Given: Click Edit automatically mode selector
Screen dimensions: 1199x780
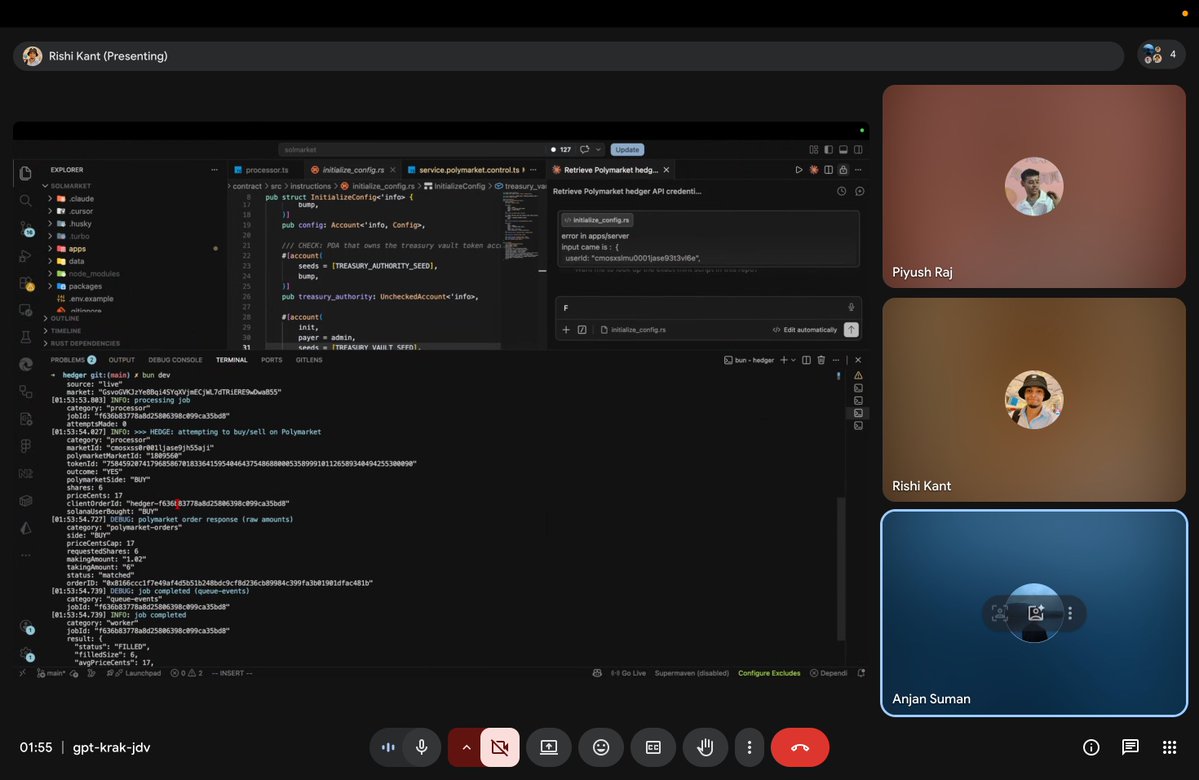Looking at the screenshot, I should pos(804,330).
